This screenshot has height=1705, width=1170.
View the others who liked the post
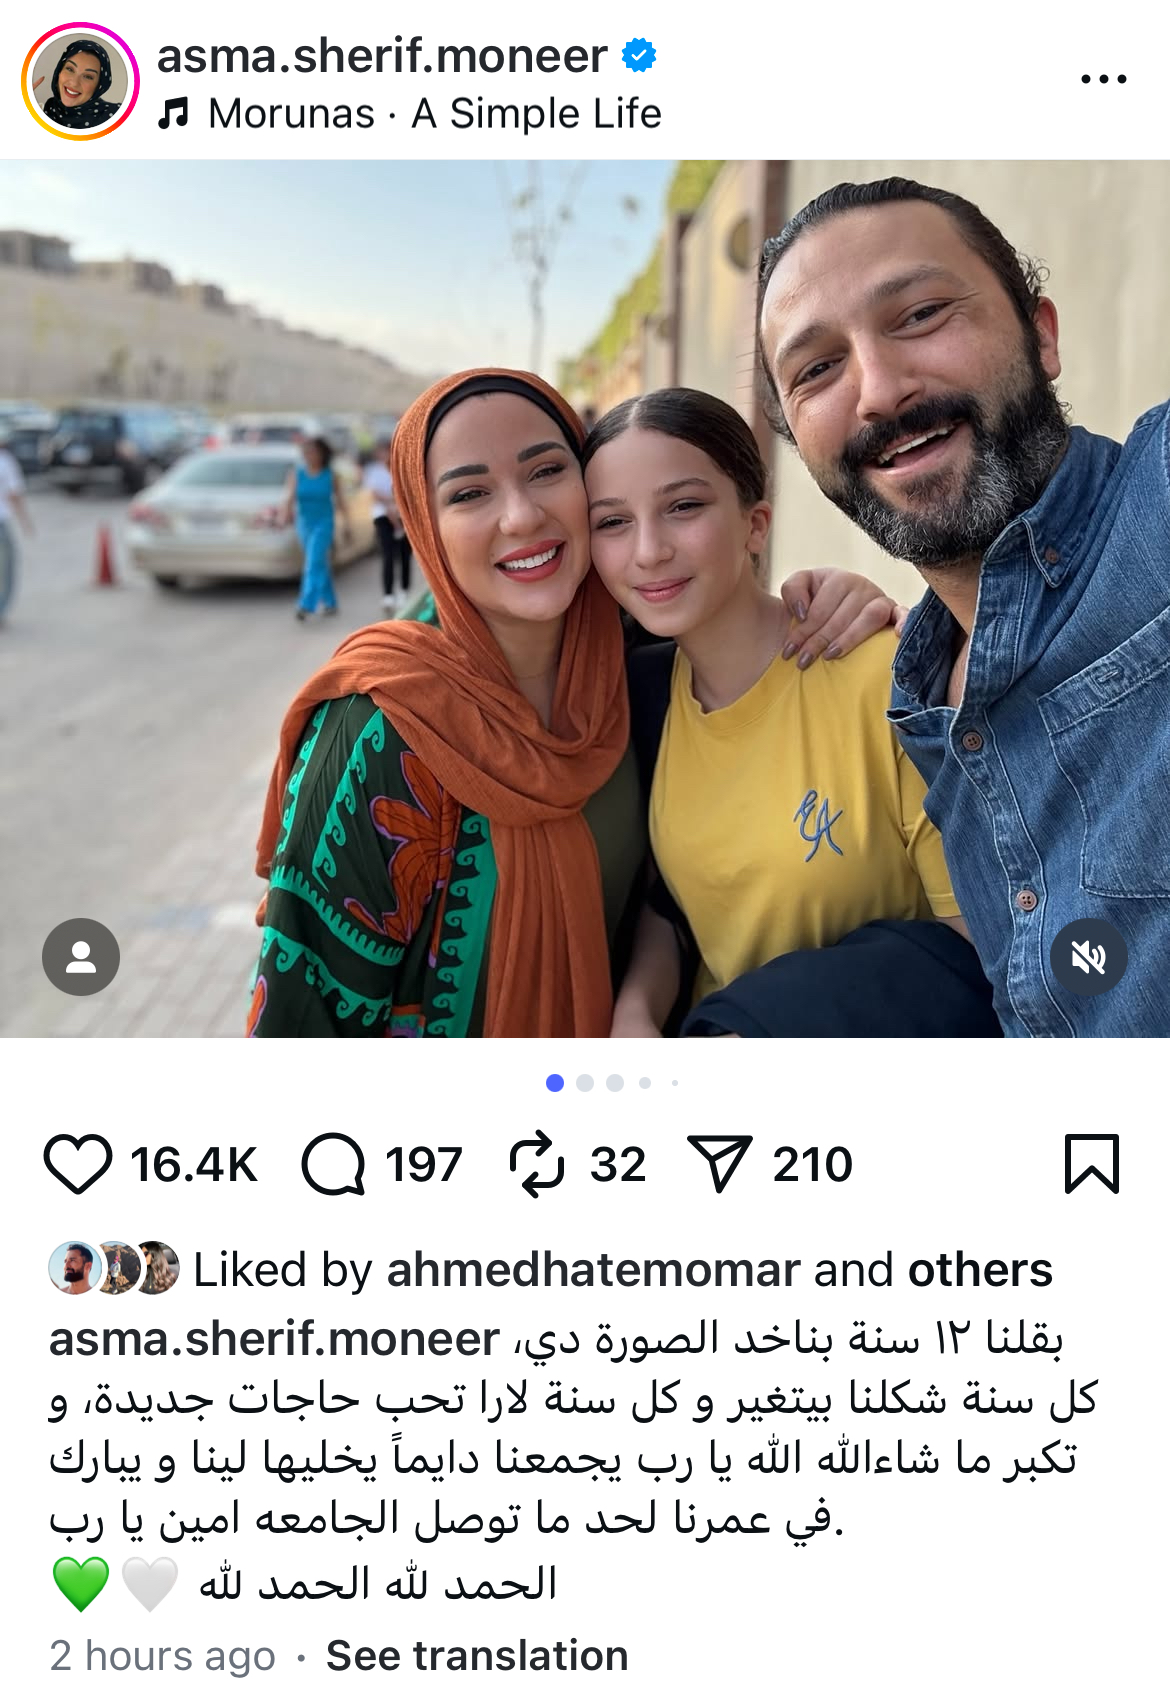(x=980, y=1270)
